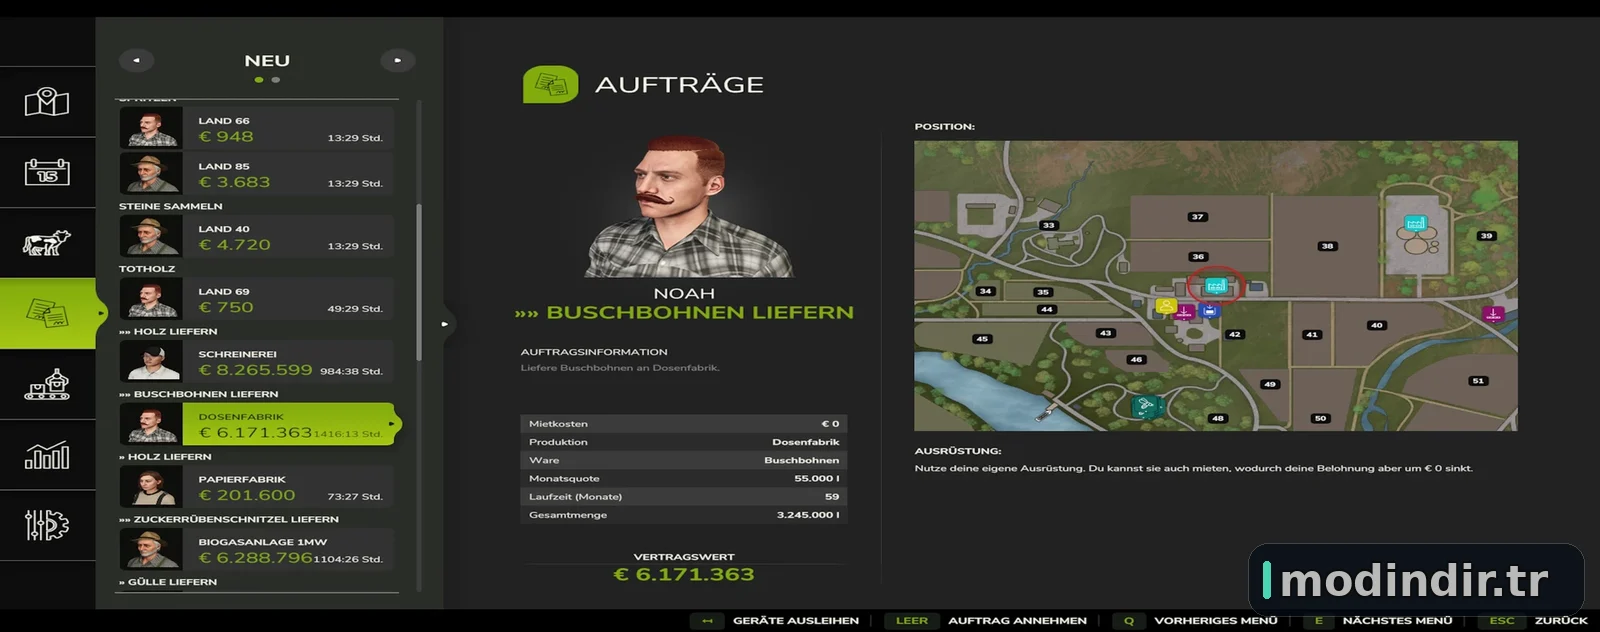Click farmer thumbnail on Land 85 row
The image size is (1600, 632).
point(151,173)
